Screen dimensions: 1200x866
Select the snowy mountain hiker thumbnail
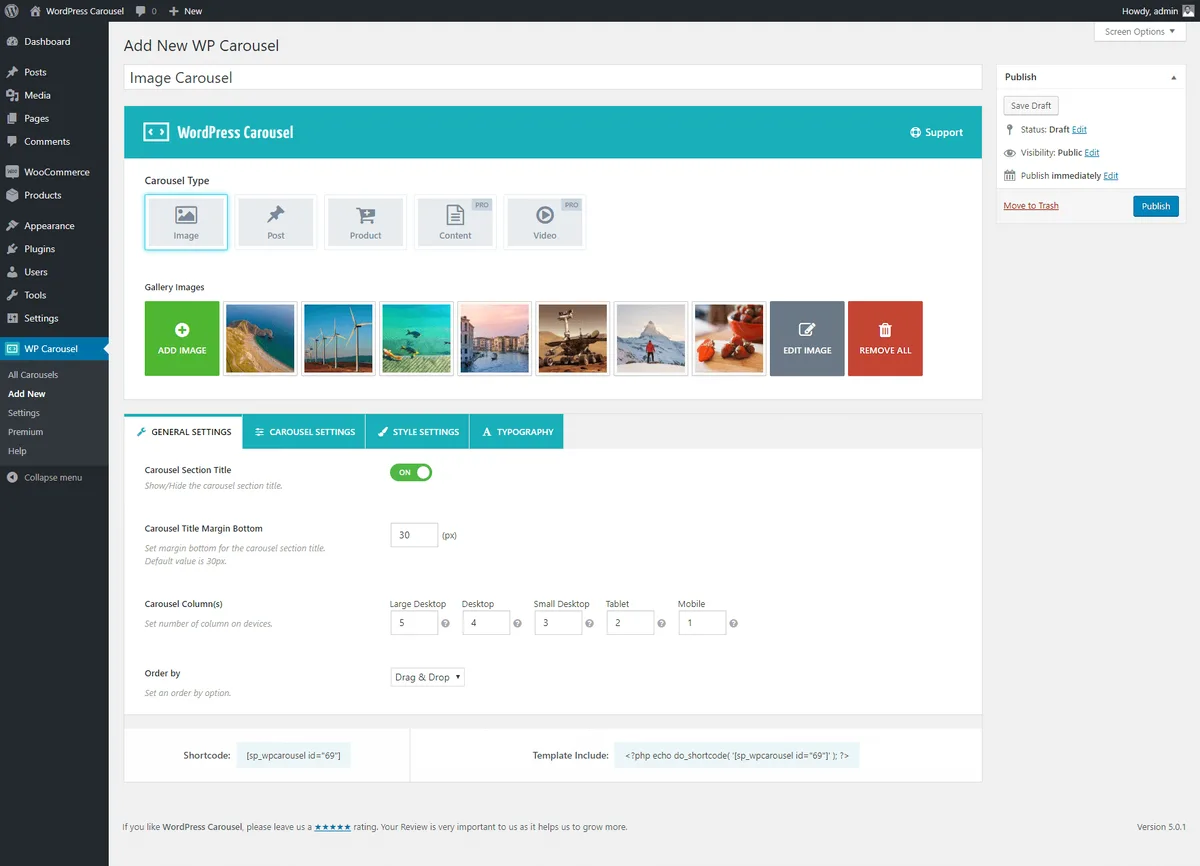pyautogui.click(x=651, y=339)
